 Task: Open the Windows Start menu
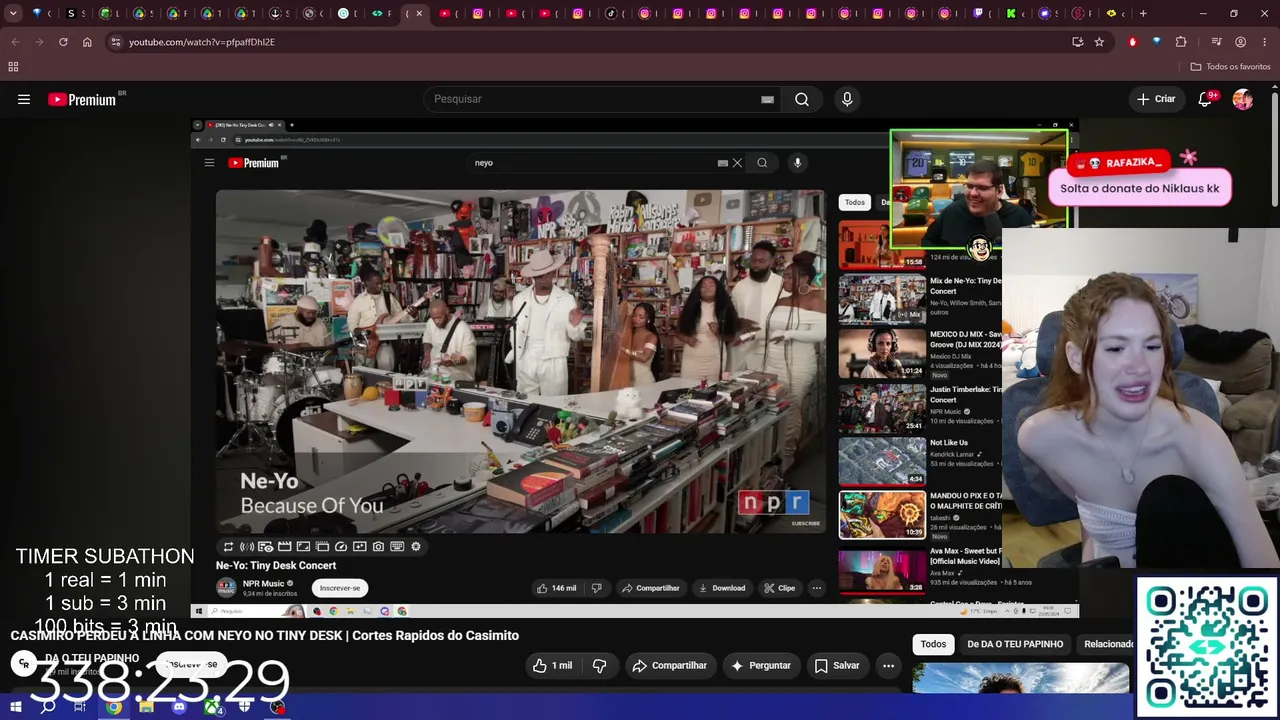pyautogui.click(x=16, y=708)
